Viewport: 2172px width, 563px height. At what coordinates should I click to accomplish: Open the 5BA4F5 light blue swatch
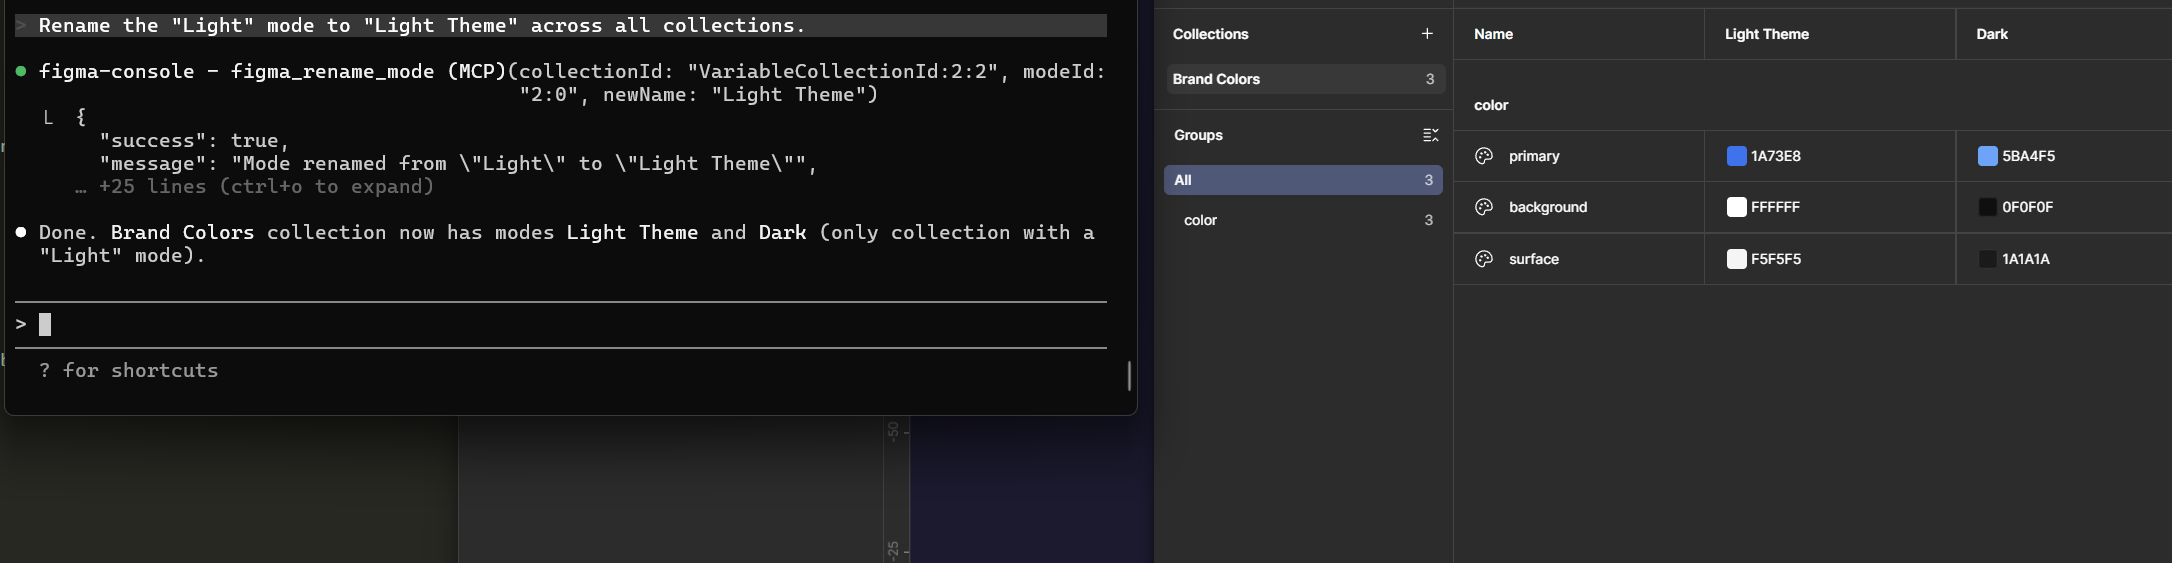pos(1987,156)
